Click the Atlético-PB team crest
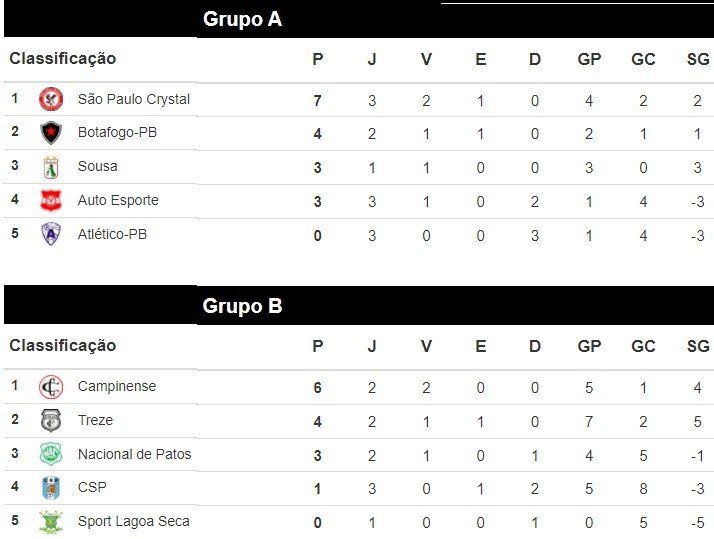The height and width of the screenshot is (539, 714). [50, 235]
